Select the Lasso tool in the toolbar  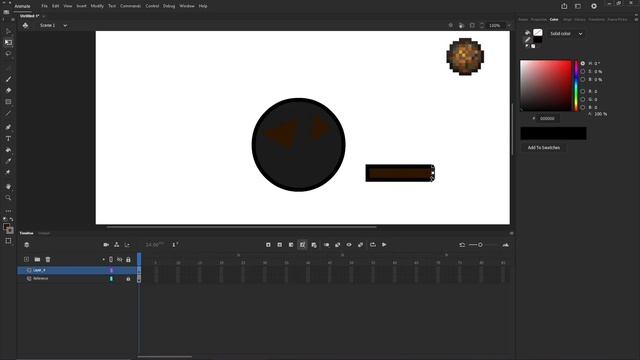(x=8, y=53)
